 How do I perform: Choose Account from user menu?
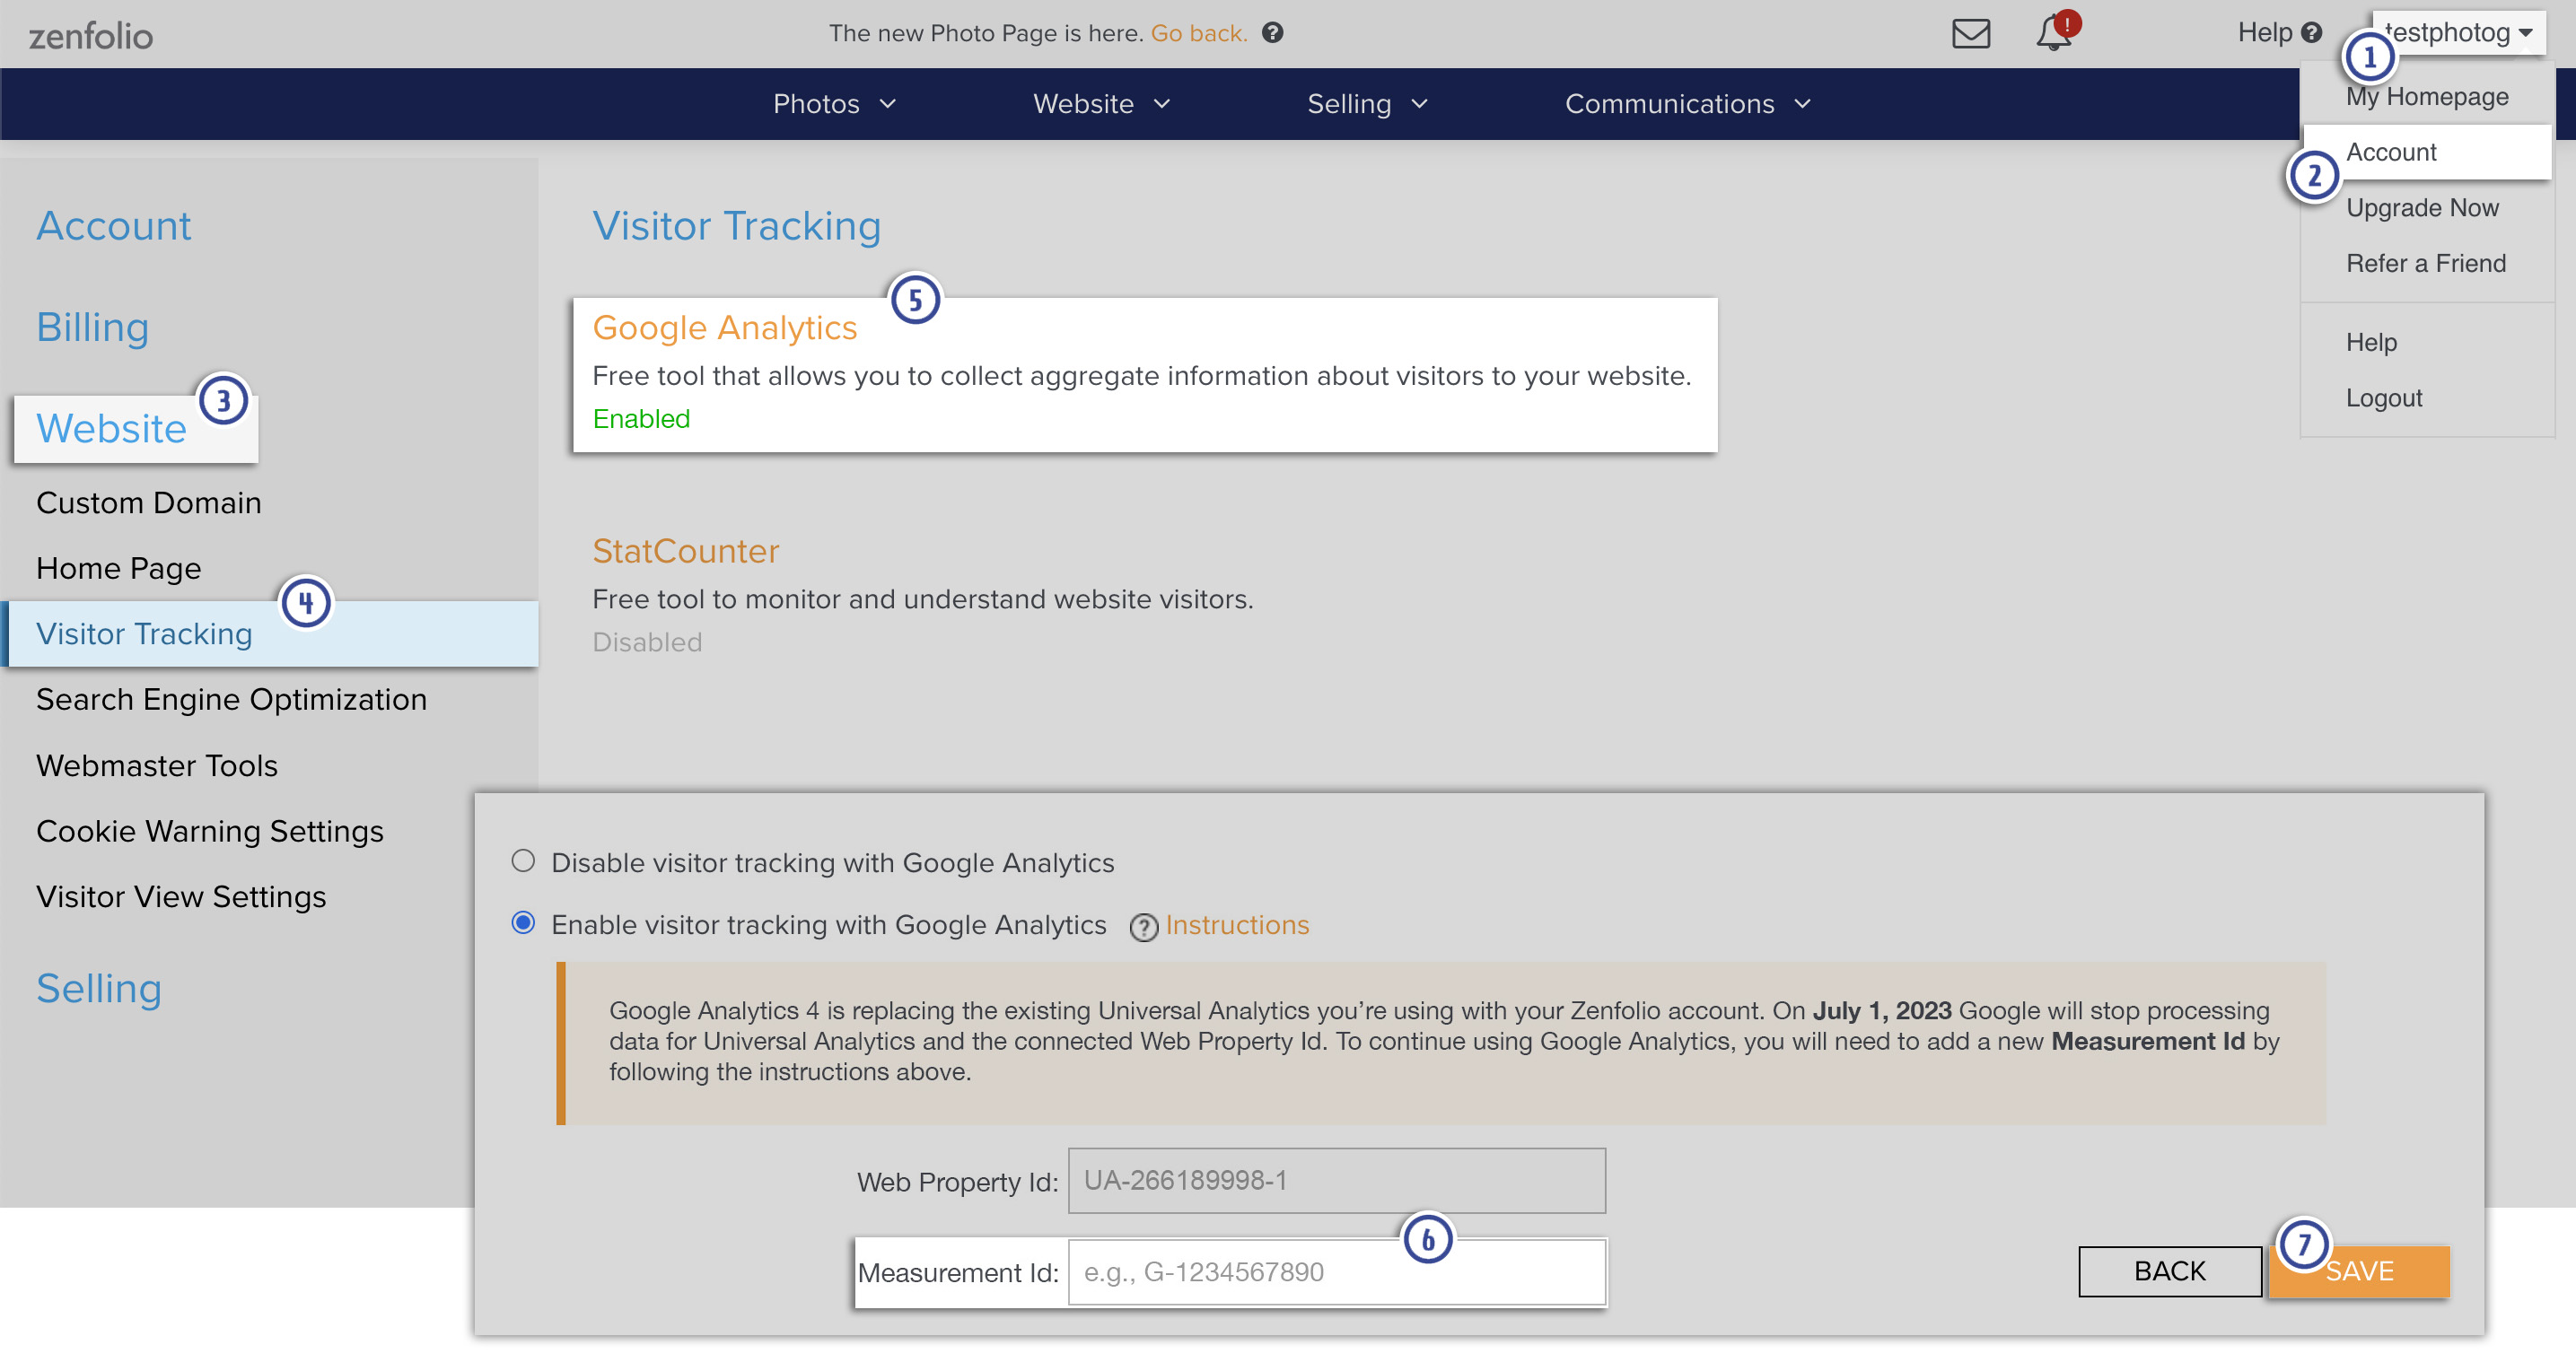[x=2426, y=152]
